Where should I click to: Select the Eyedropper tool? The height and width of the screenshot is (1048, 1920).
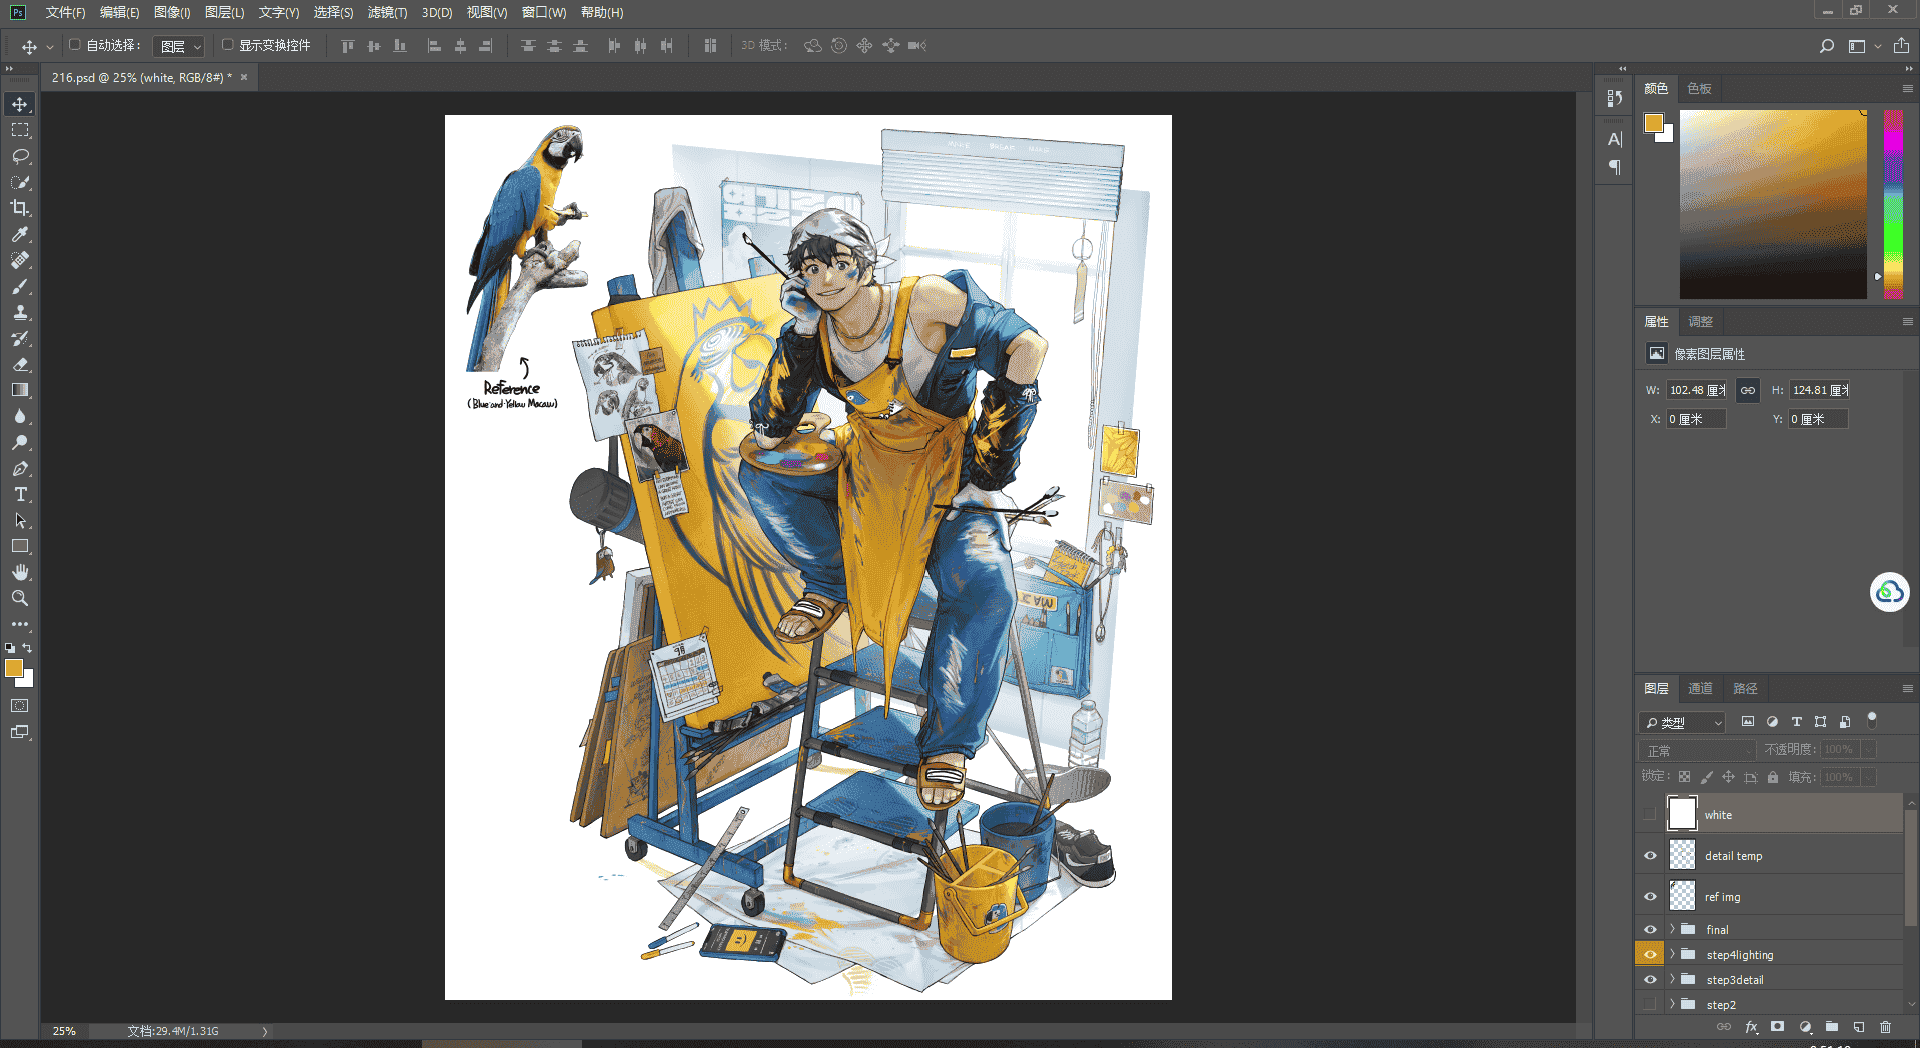click(x=20, y=234)
